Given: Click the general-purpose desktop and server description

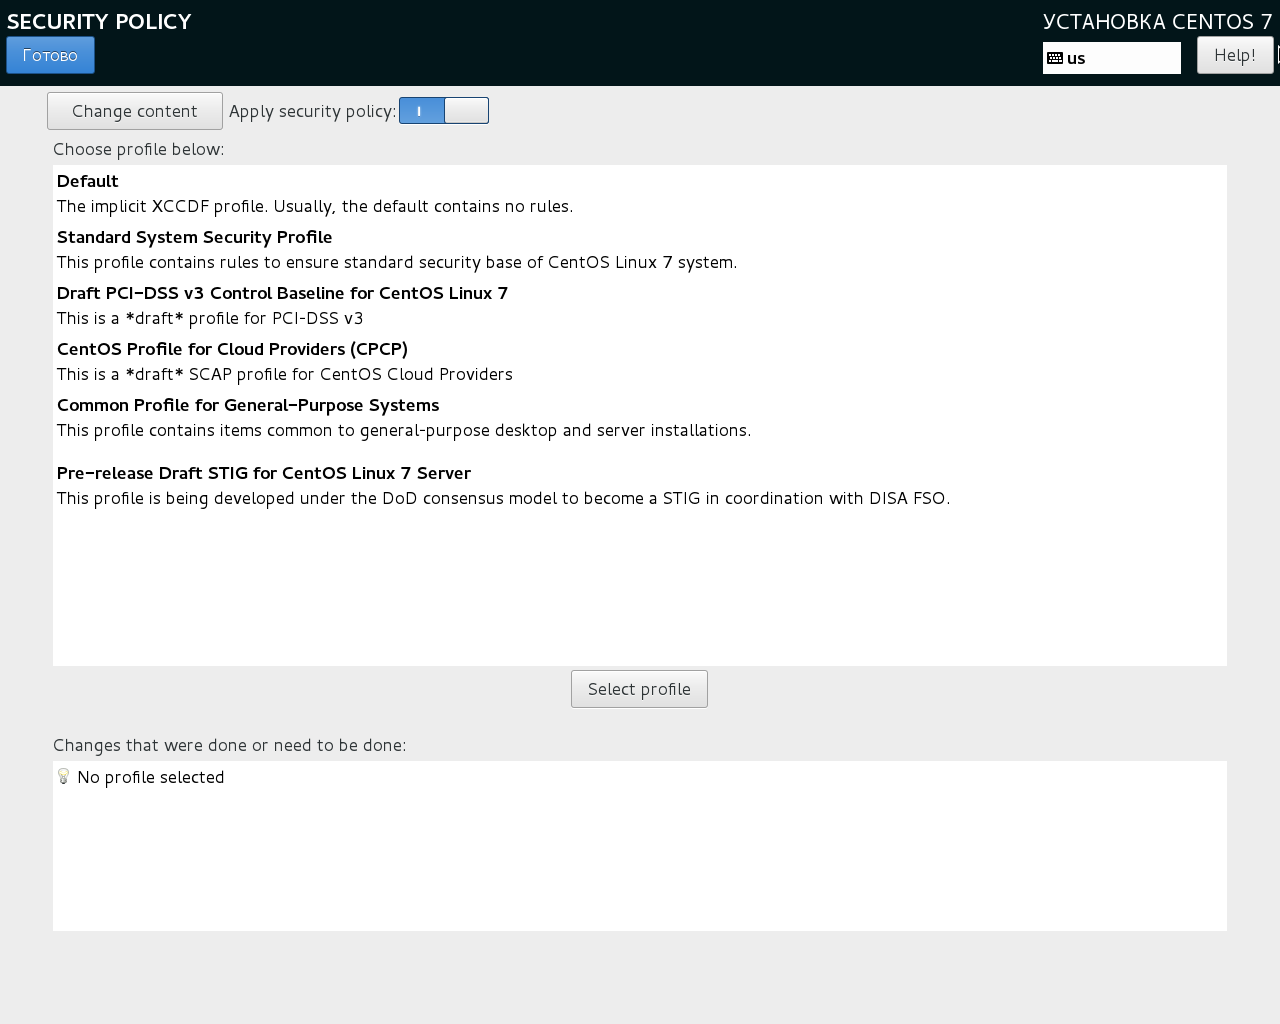Looking at the screenshot, I should click(x=404, y=430).
